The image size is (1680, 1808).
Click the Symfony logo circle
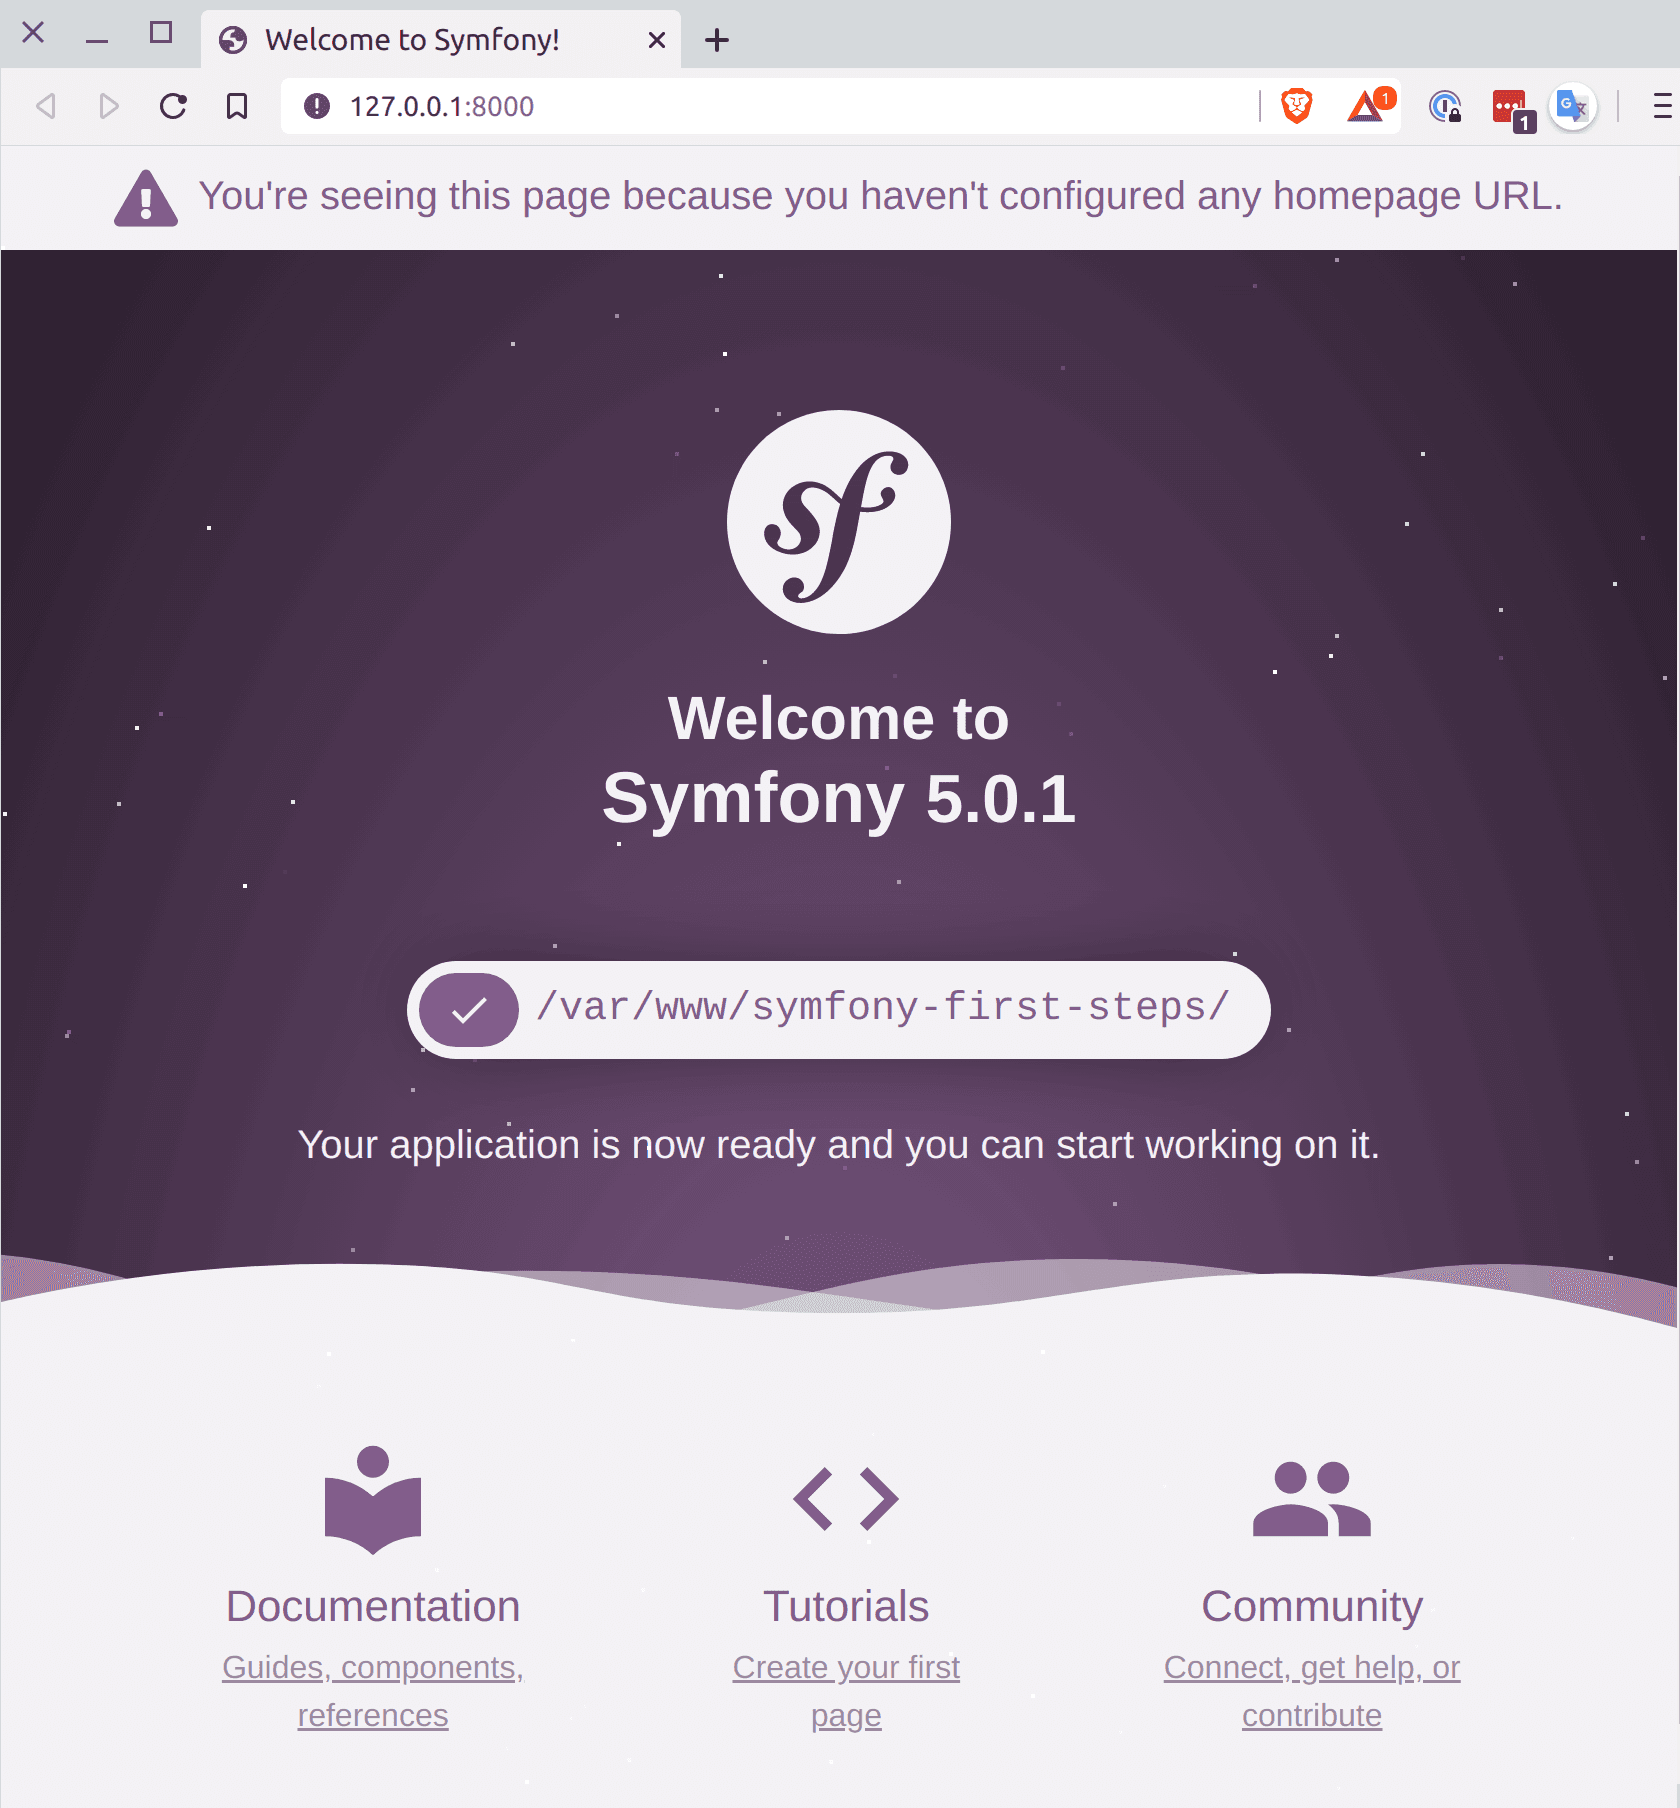839,522
